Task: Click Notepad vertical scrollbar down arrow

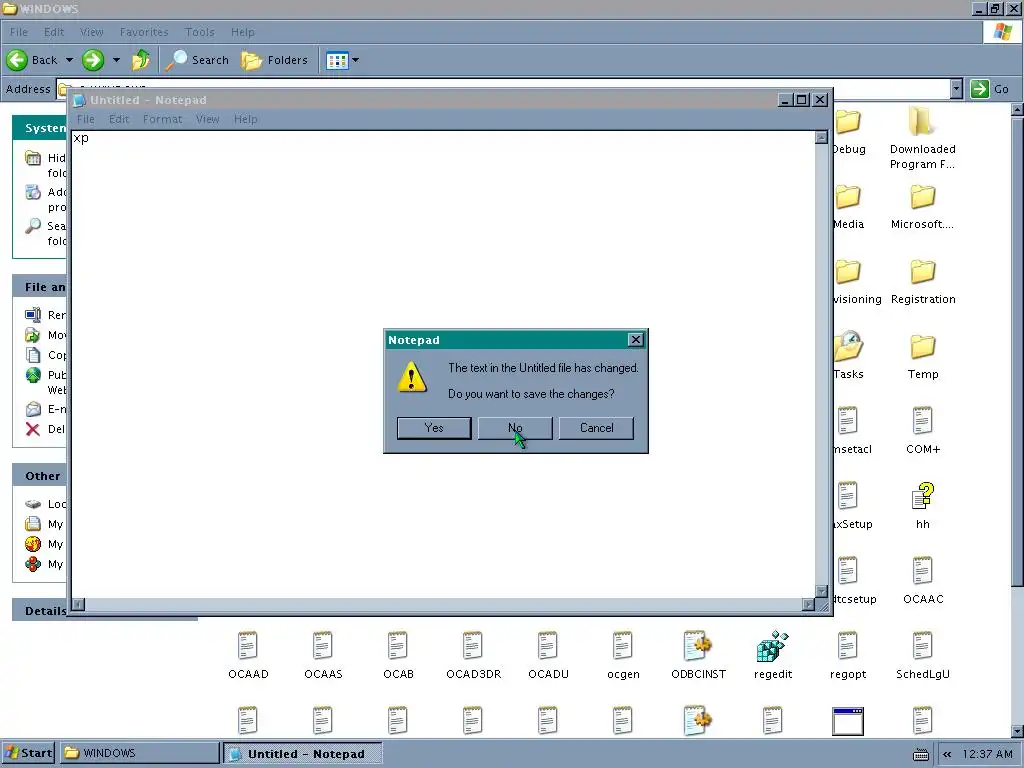Action: pyautogui.click(x=822, y=592)
